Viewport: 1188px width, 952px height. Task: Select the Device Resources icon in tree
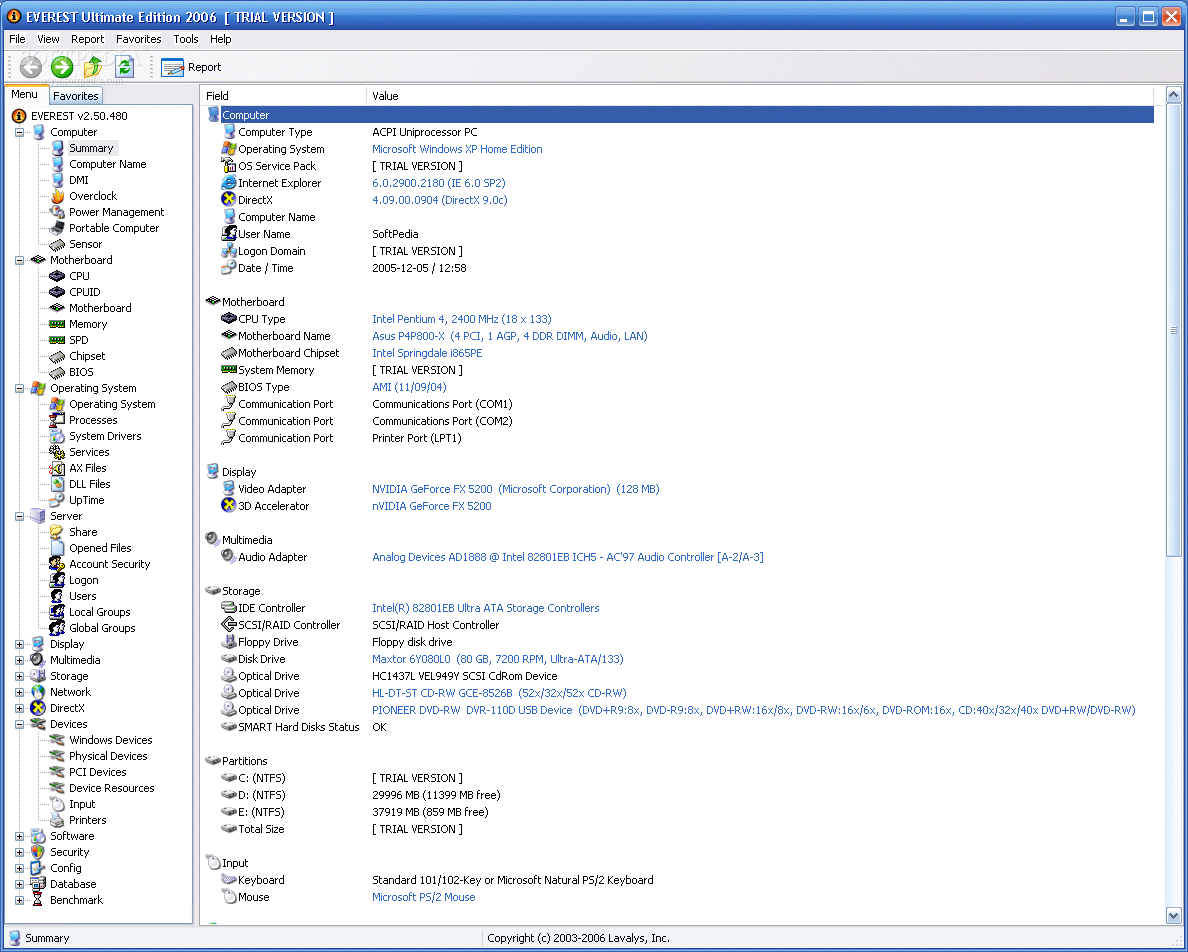(x=57, y=788)
